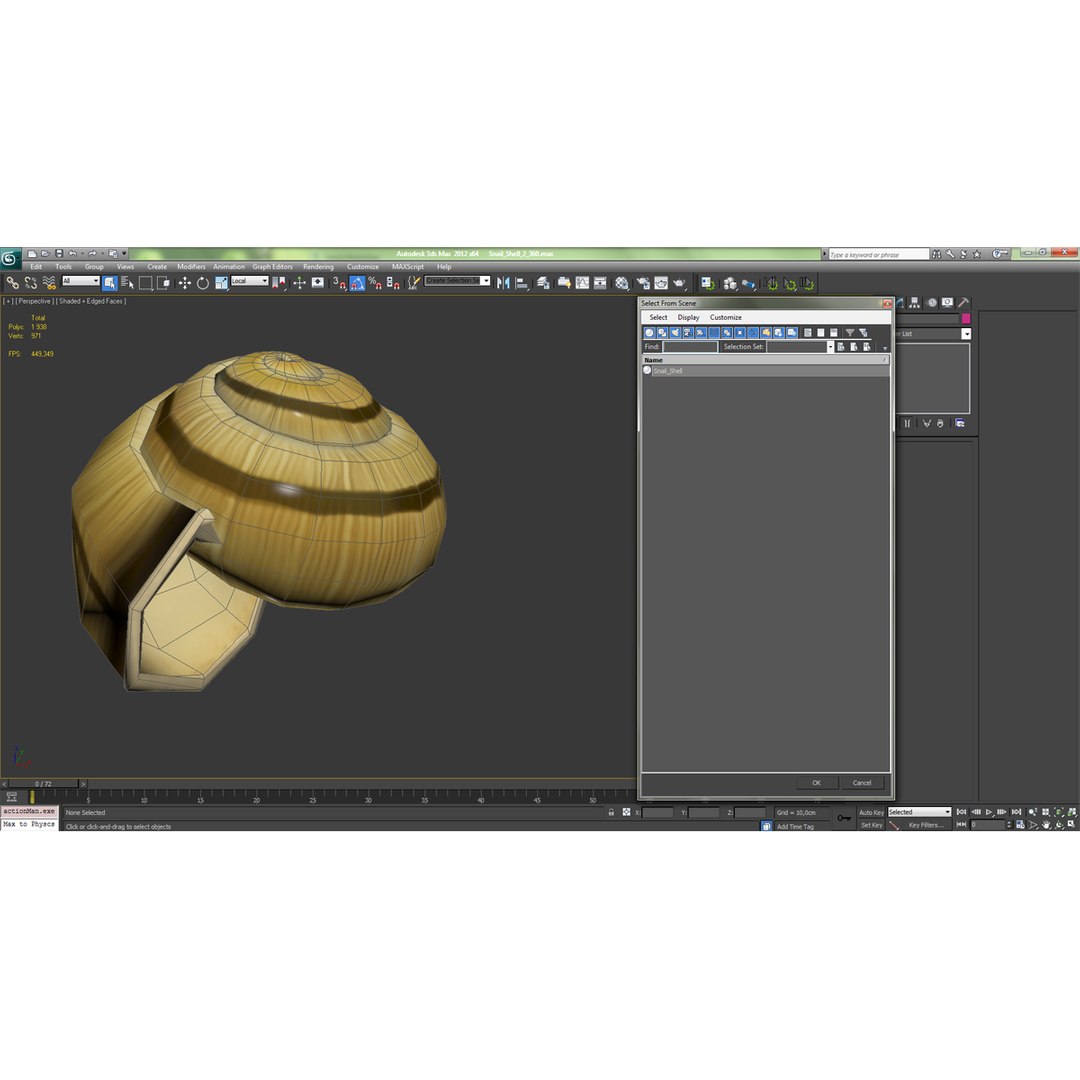Open the Perspective viewport label menu
The width and height of the screenshot is (1080, 1080).
pyautogui.click(x=34, y=301)
